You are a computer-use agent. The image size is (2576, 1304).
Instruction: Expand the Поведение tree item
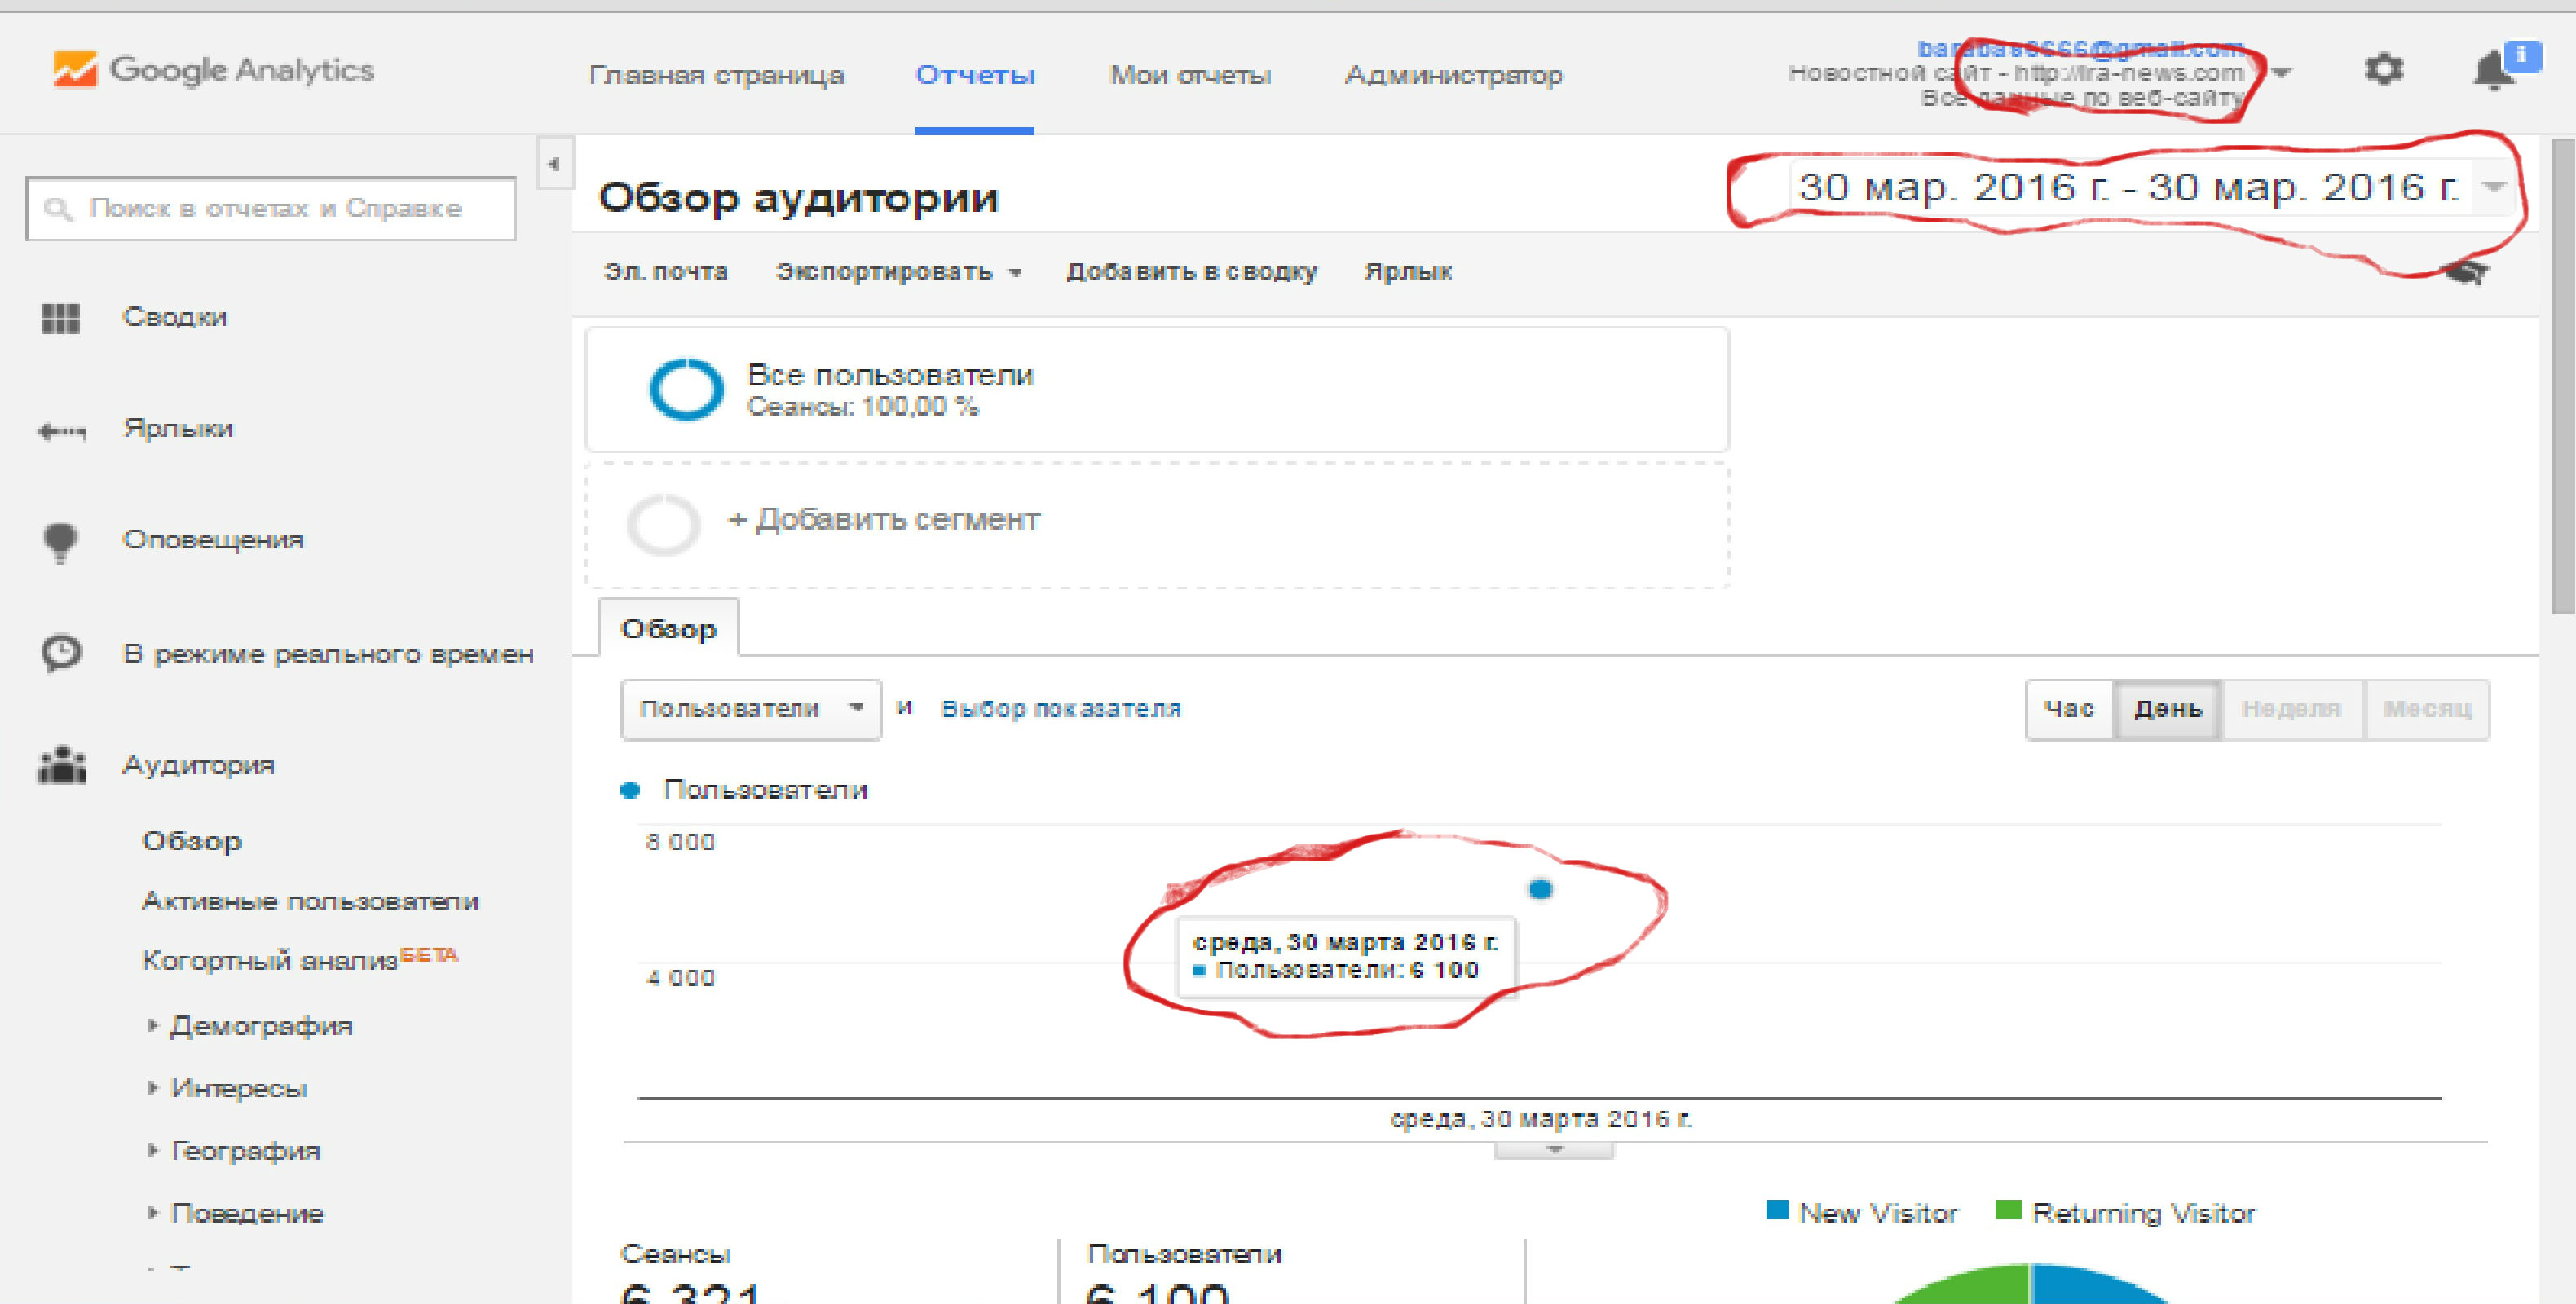coord(152,1212)
